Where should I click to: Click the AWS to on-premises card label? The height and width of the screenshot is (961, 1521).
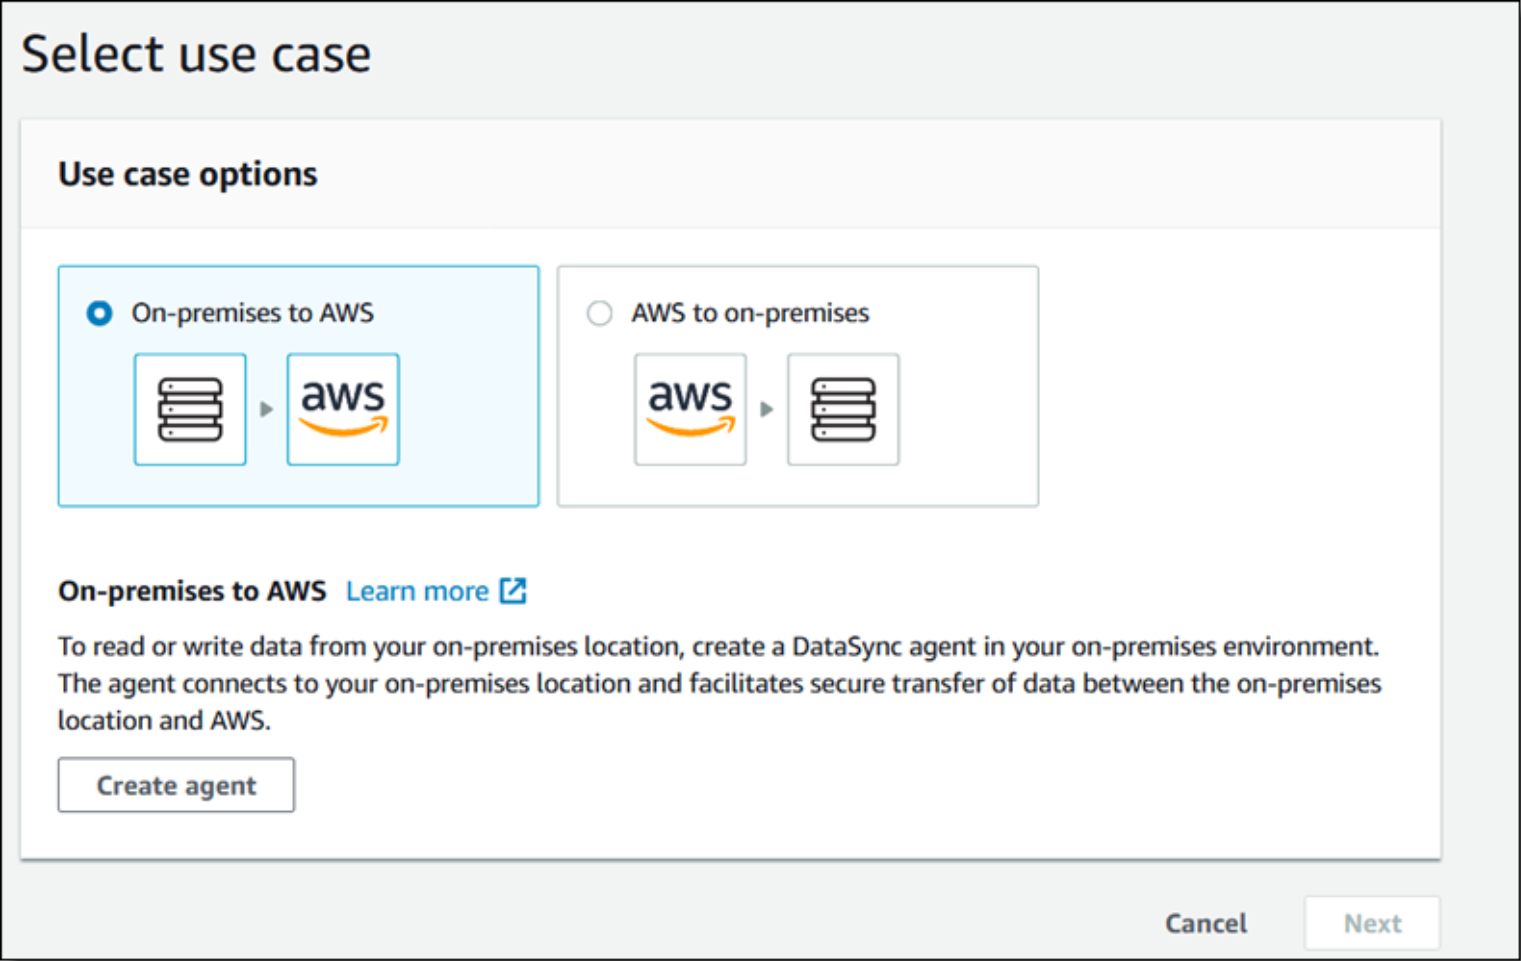pos(750,313)
